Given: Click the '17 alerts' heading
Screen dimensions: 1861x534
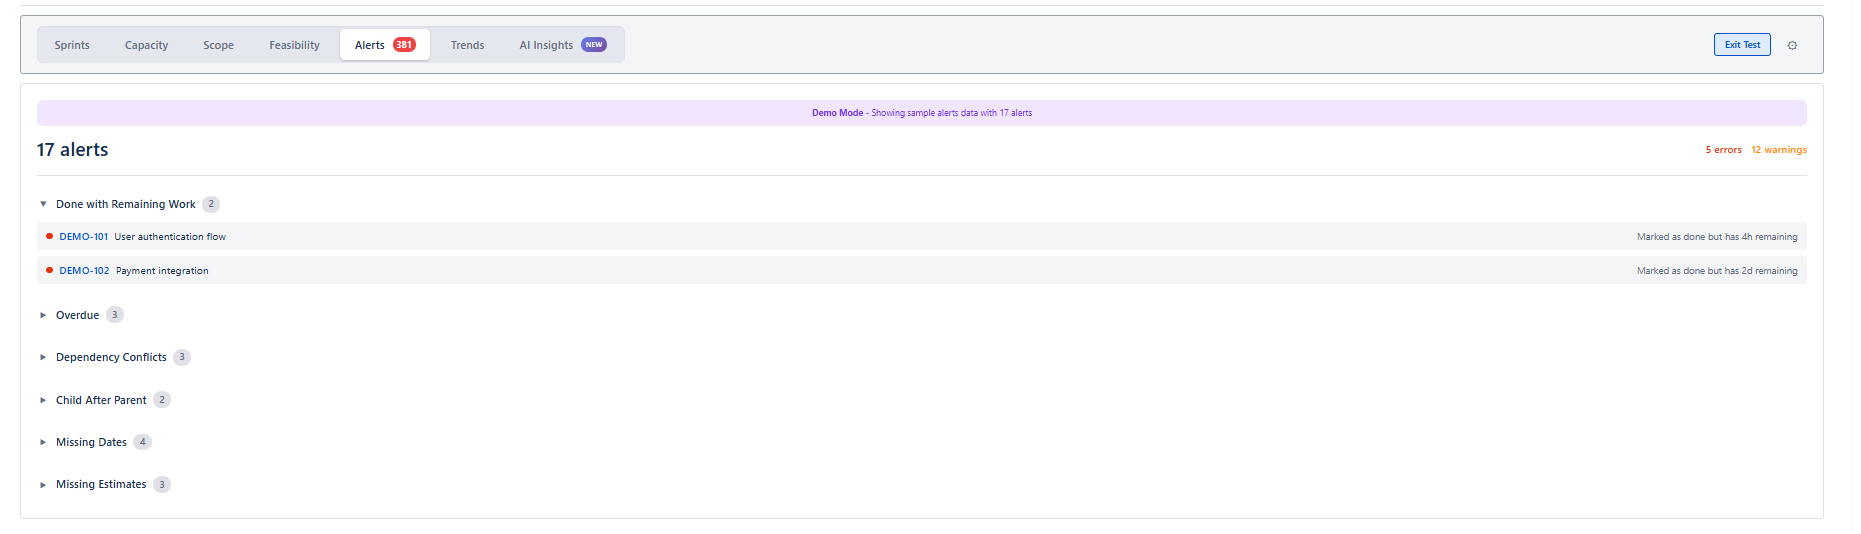Looking at the screenshot, I should pyautogui.click(x=72, y=150).
